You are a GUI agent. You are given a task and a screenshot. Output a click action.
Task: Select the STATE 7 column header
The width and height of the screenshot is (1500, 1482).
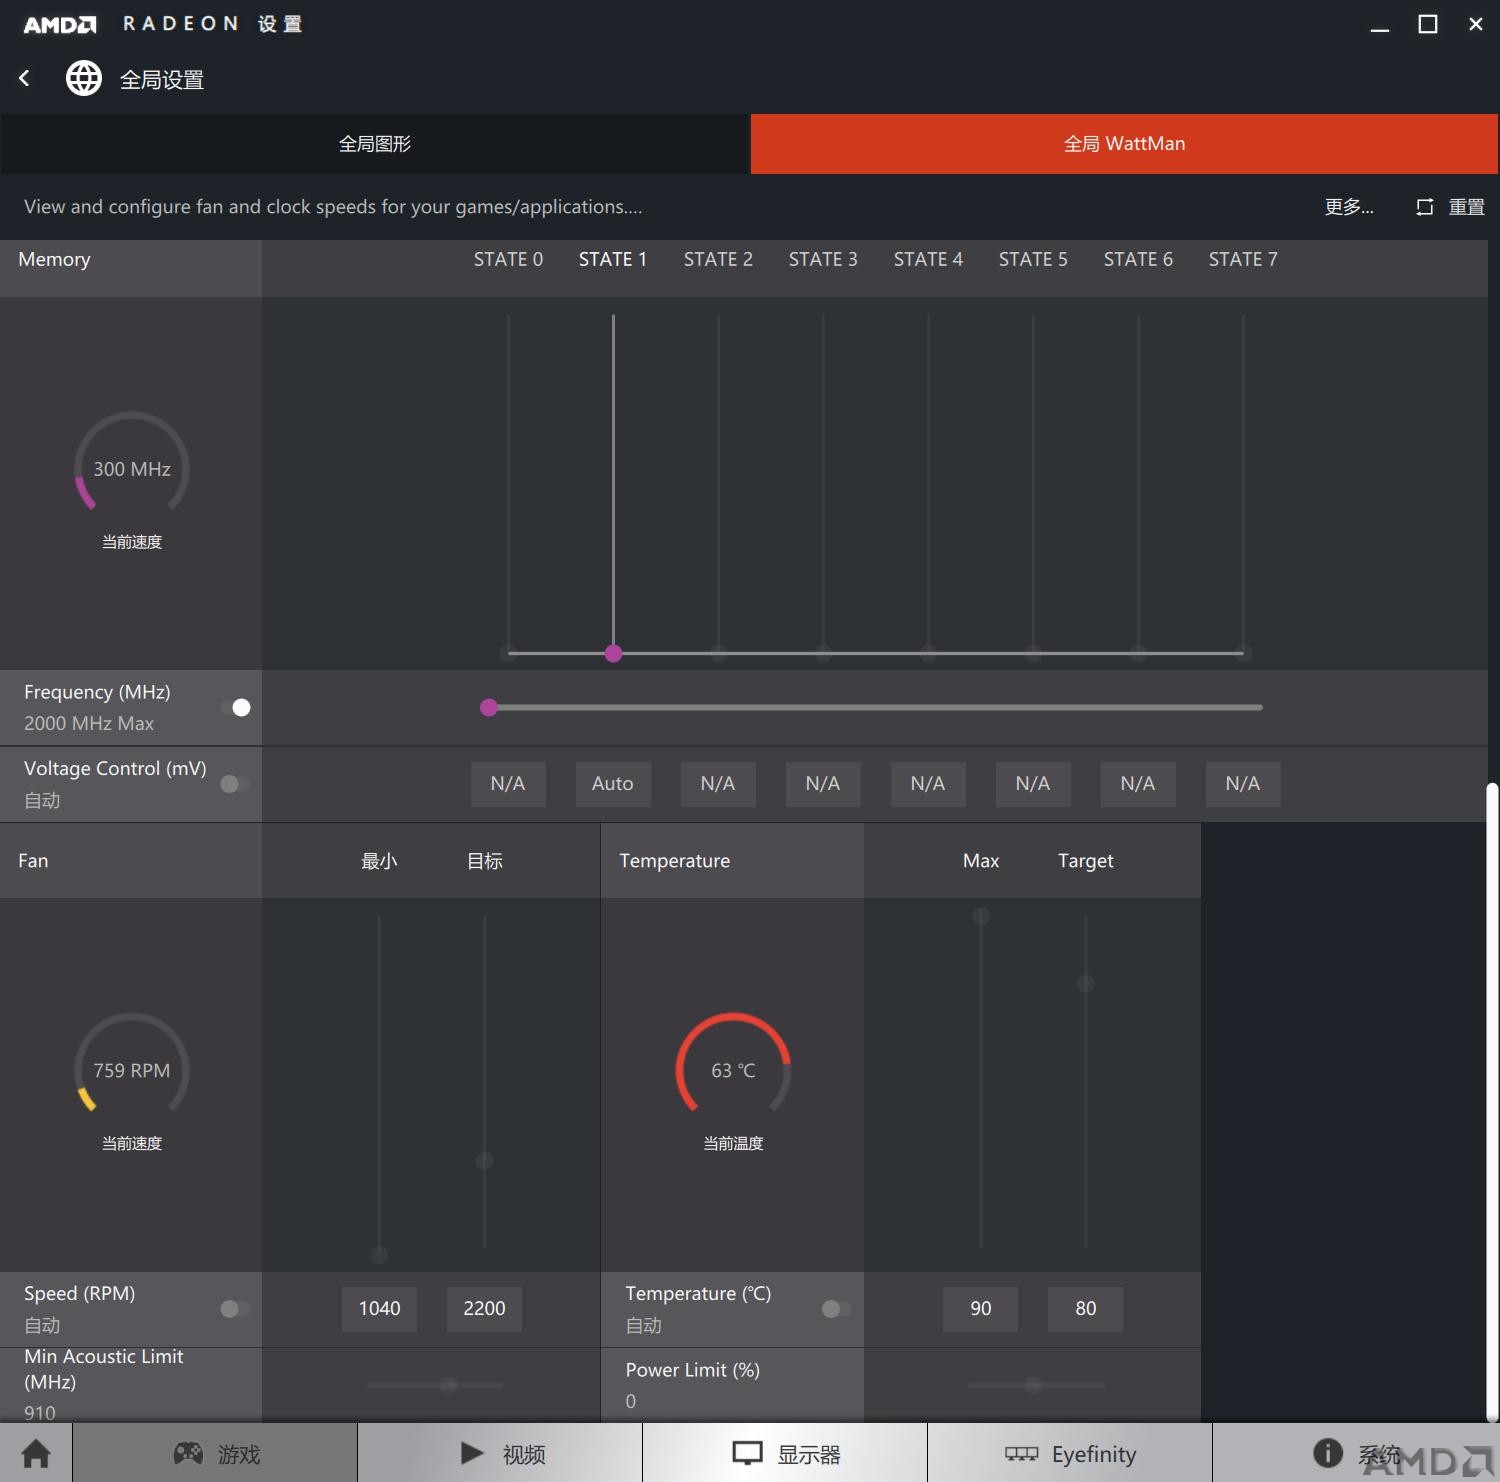(1243, 259)
